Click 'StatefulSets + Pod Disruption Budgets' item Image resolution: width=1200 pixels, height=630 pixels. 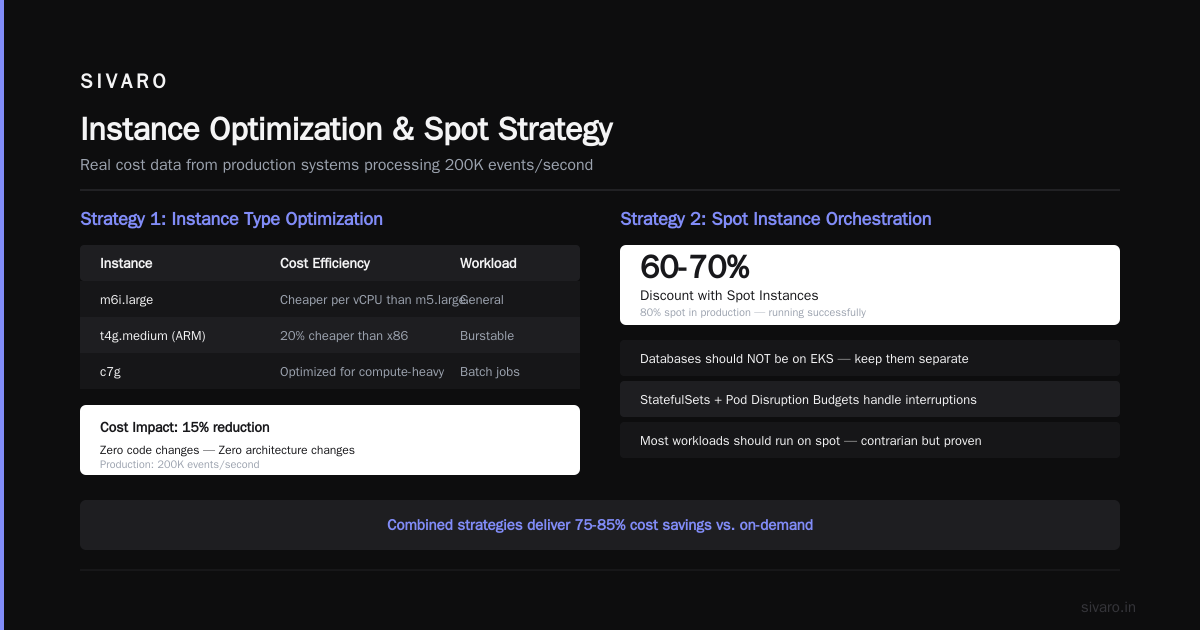[870, 399]
